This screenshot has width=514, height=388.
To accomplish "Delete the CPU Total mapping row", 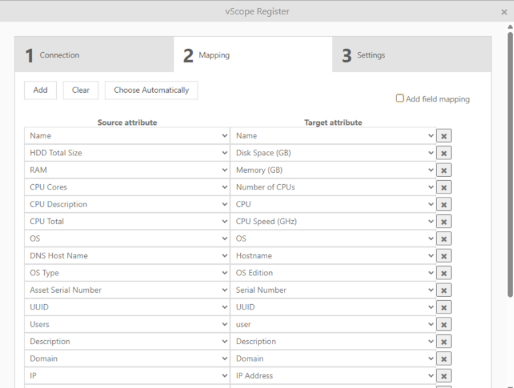I will pyautogui.click(x=444, y=222).
